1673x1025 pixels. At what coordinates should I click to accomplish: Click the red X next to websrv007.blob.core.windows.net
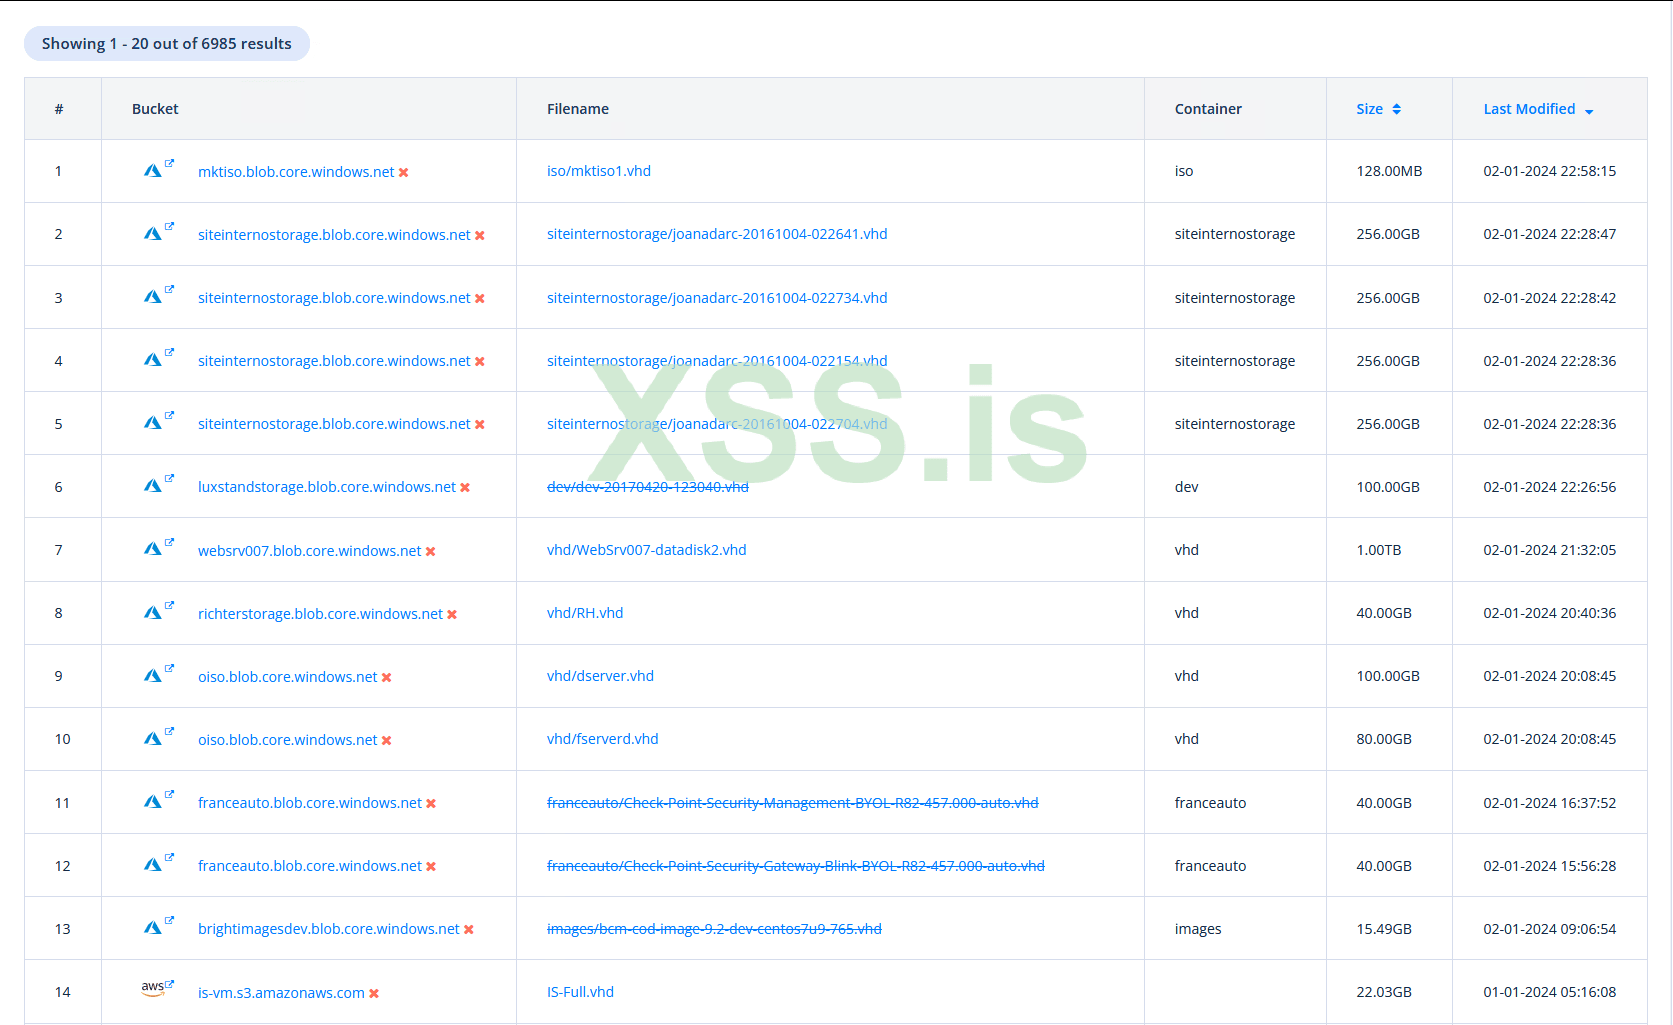coord(431,552)
